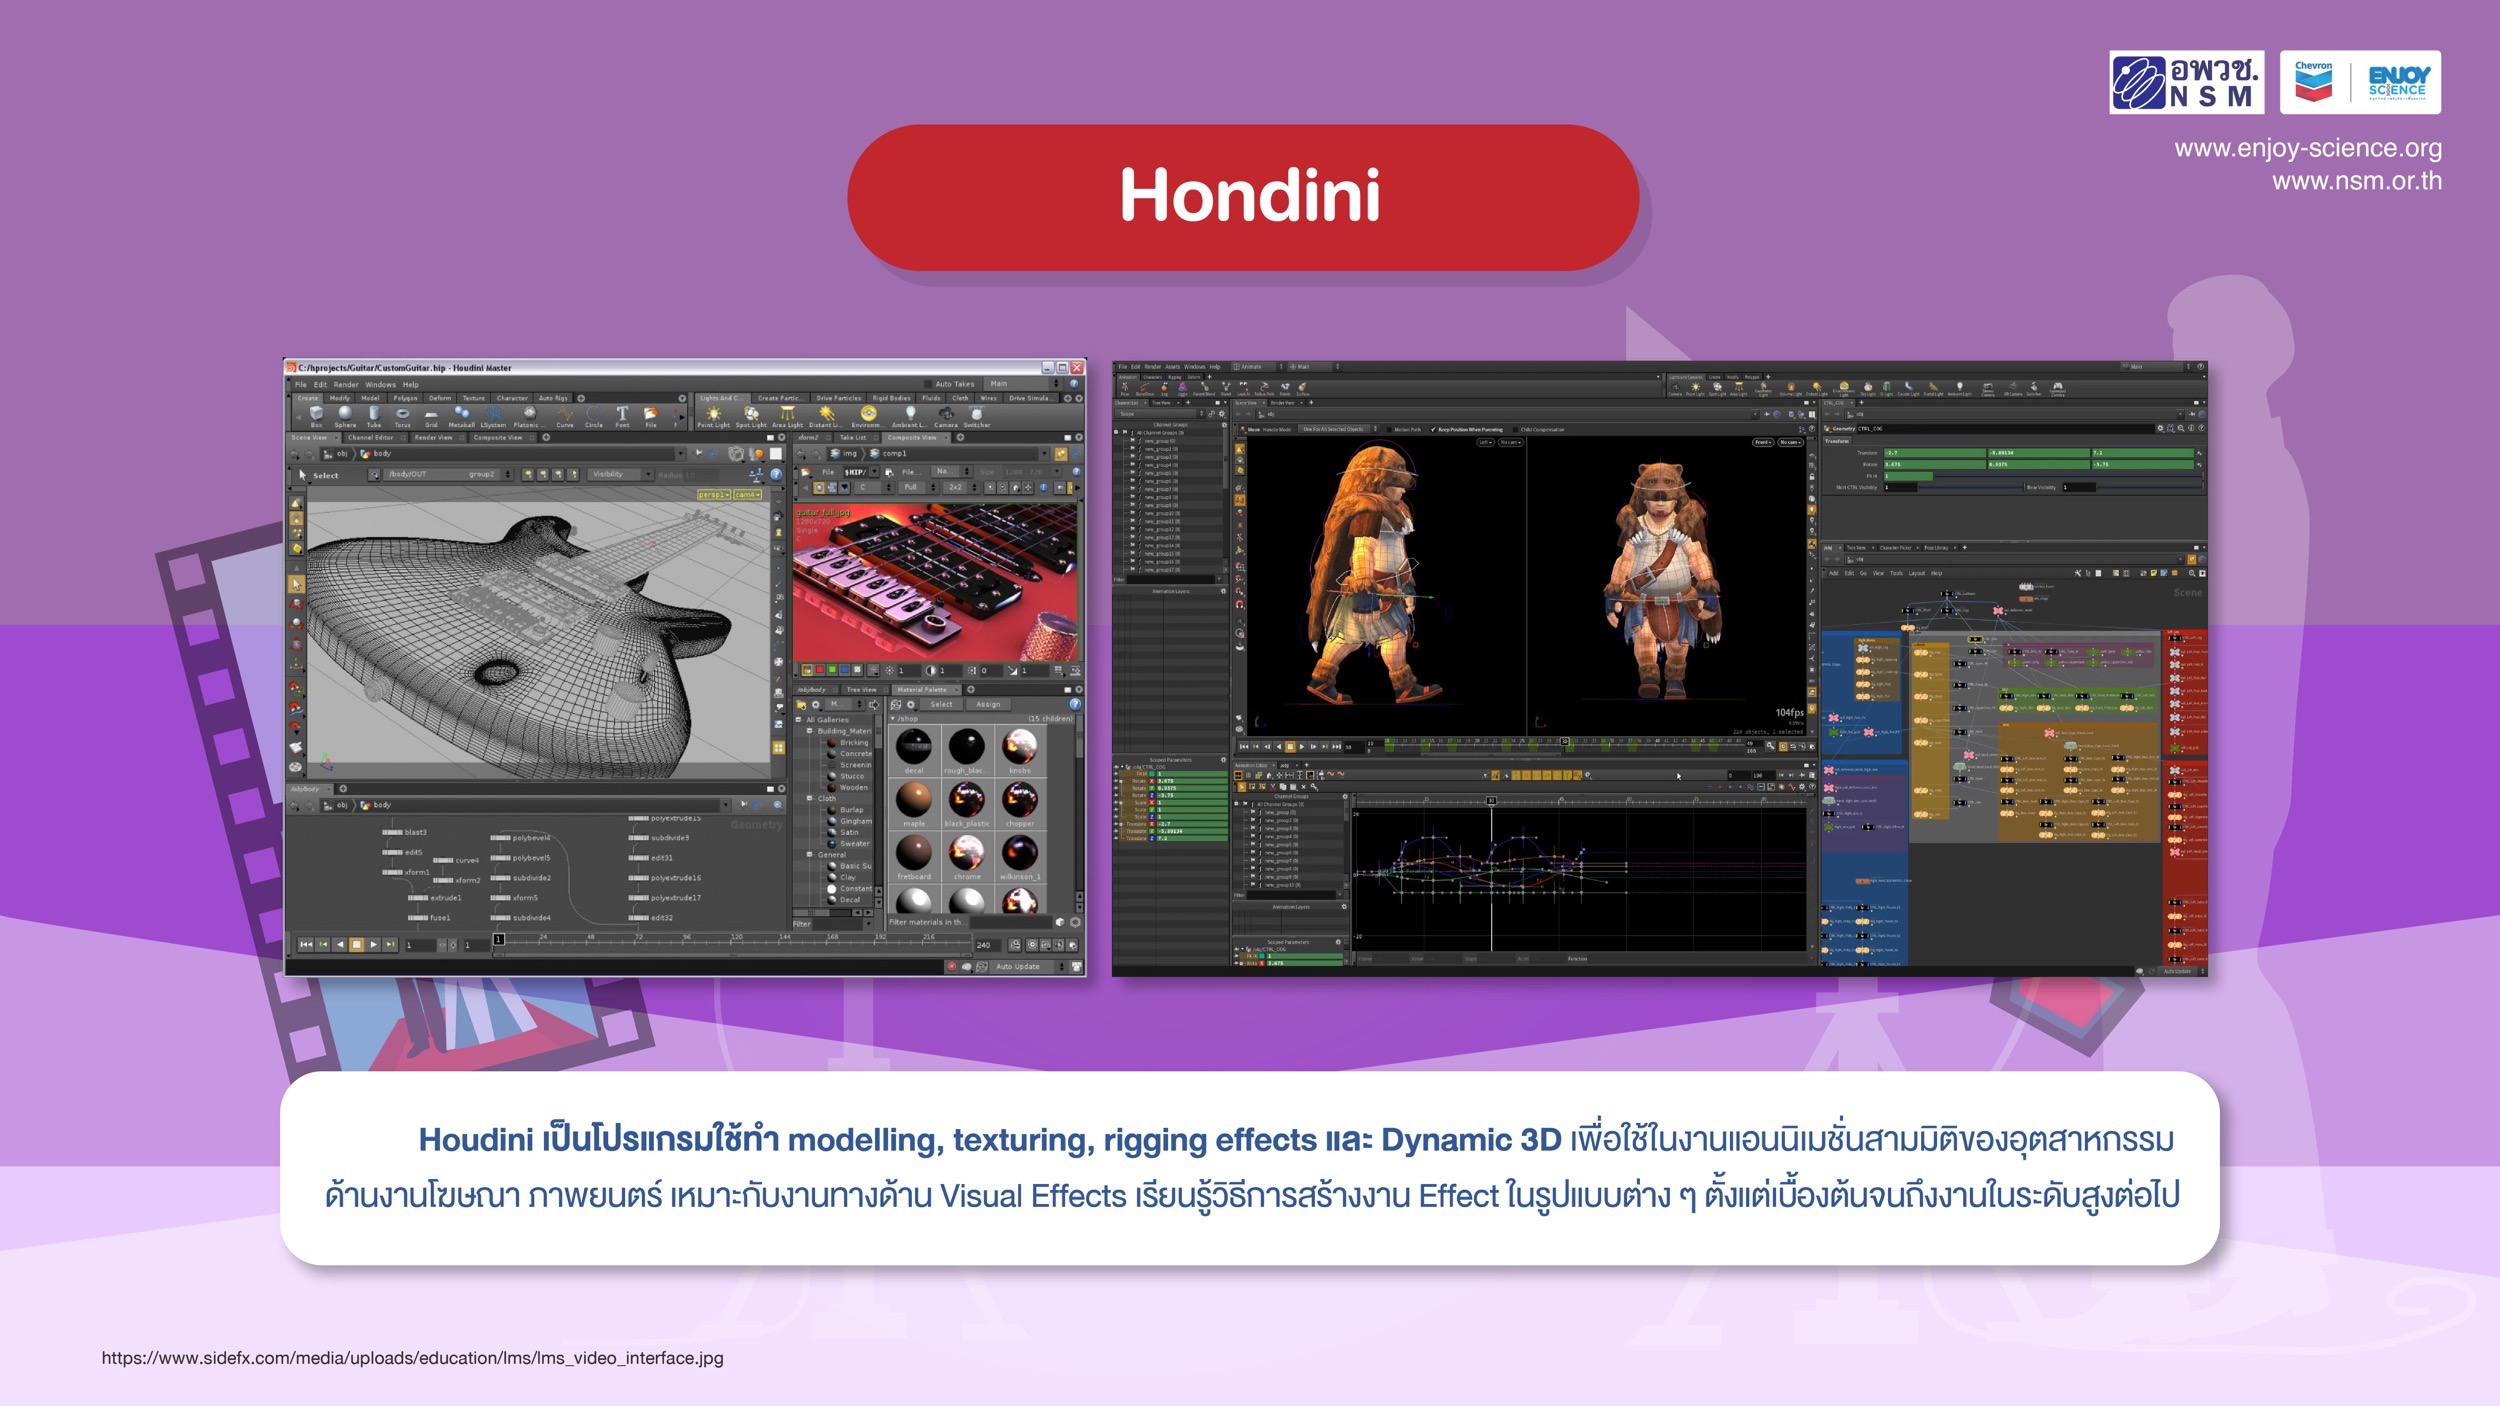This screenshot has width=2500, height=1406.
Task: Select the Sphere shelf tool
Action: [345, 414]
